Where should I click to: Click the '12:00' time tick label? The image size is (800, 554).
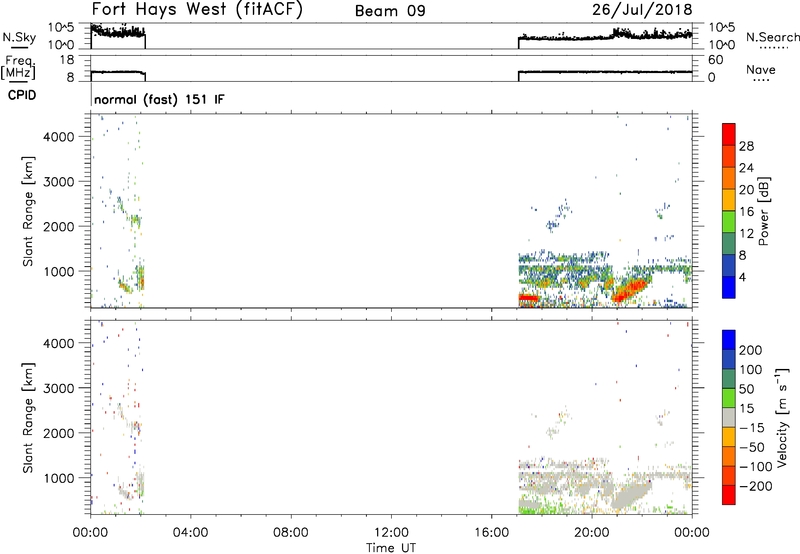tap(391, 533)
